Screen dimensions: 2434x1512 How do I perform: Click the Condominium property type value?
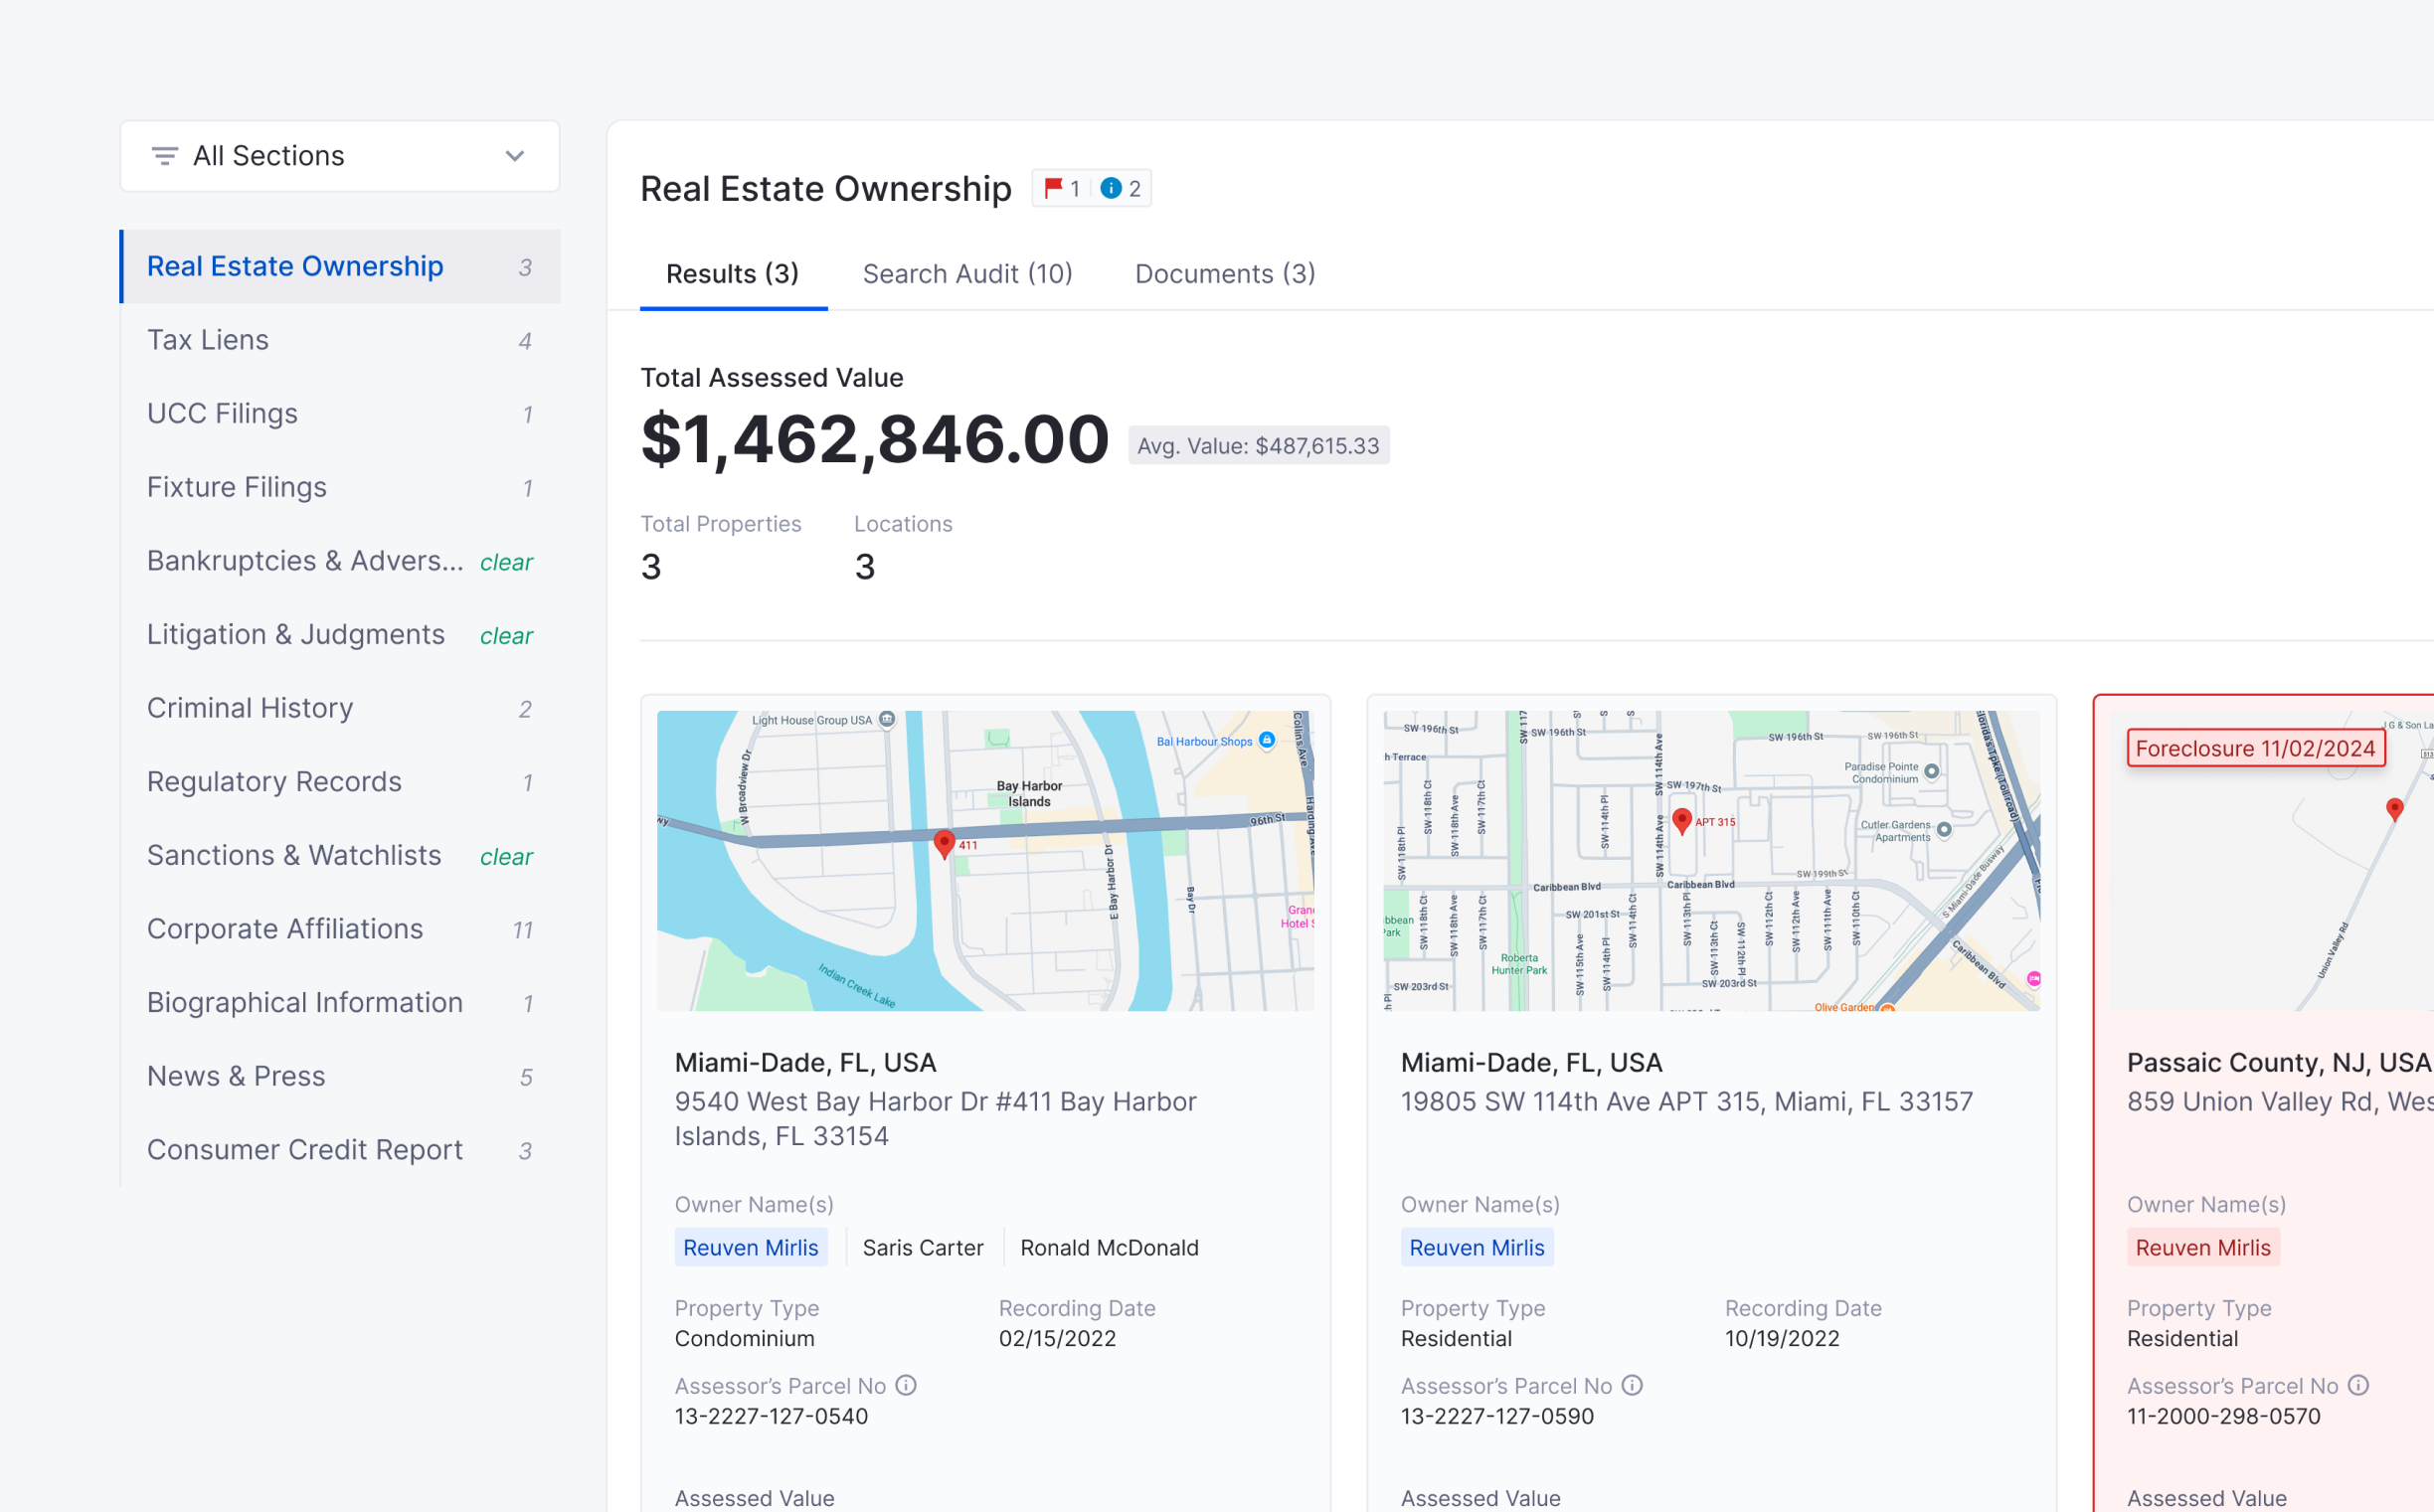[744, 1339]
